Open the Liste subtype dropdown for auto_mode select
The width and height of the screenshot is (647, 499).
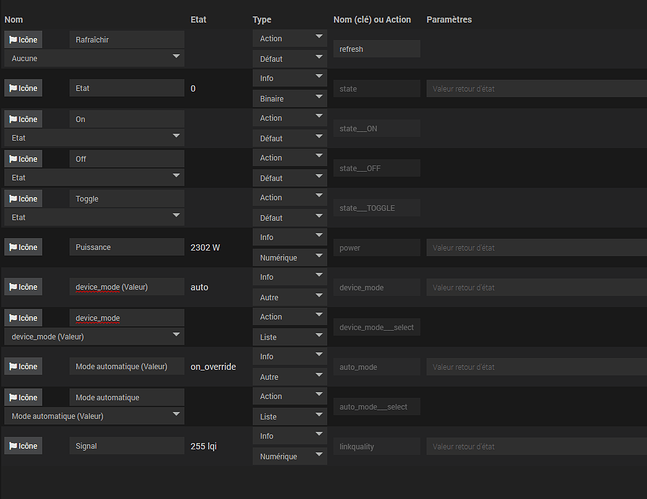tap(289, 416)
